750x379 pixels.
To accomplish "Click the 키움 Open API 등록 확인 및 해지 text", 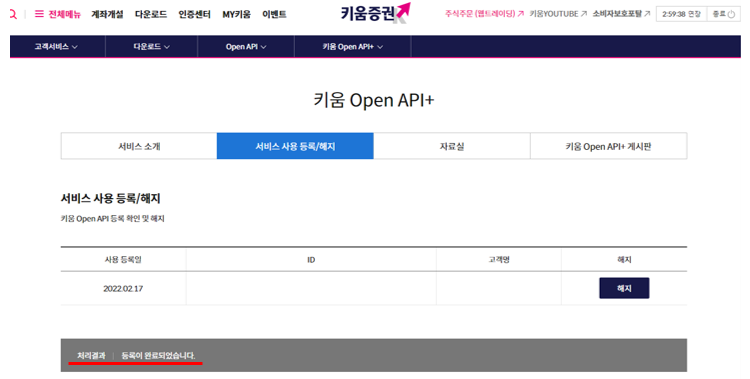I will (x=112, y=218).
